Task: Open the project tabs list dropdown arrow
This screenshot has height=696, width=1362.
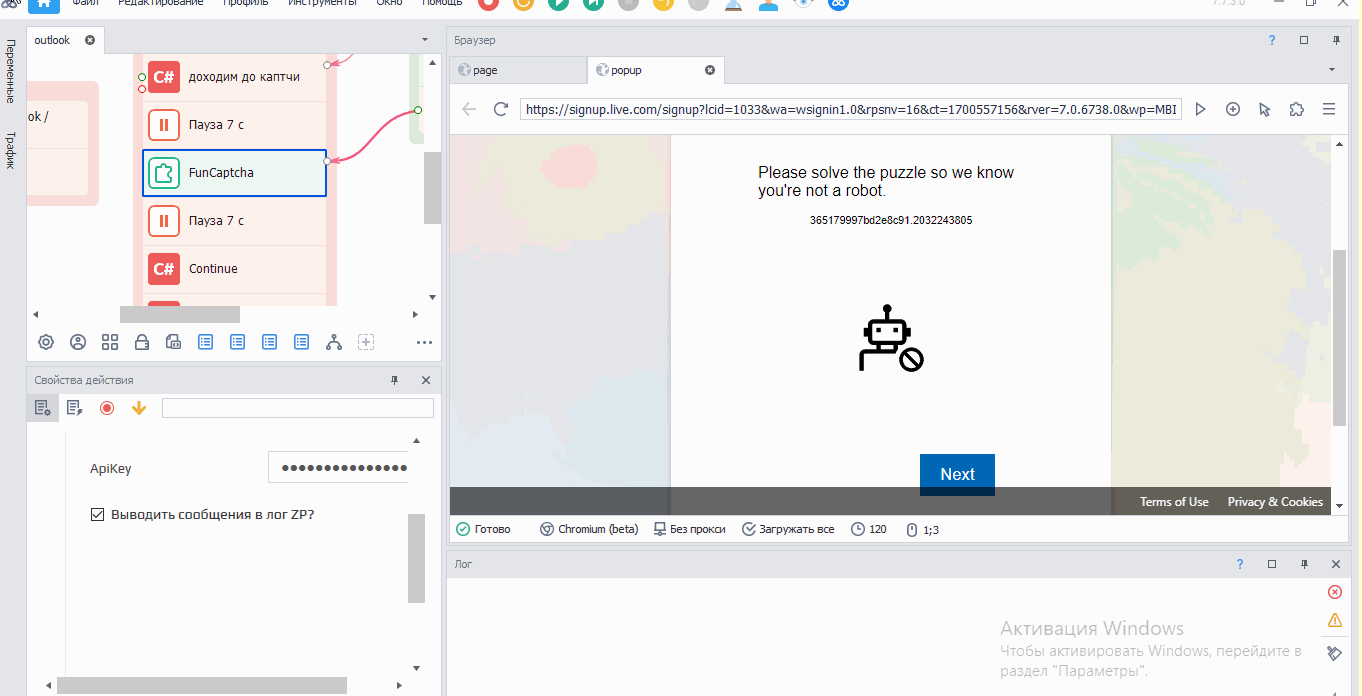Action: [x=425, y=41]
